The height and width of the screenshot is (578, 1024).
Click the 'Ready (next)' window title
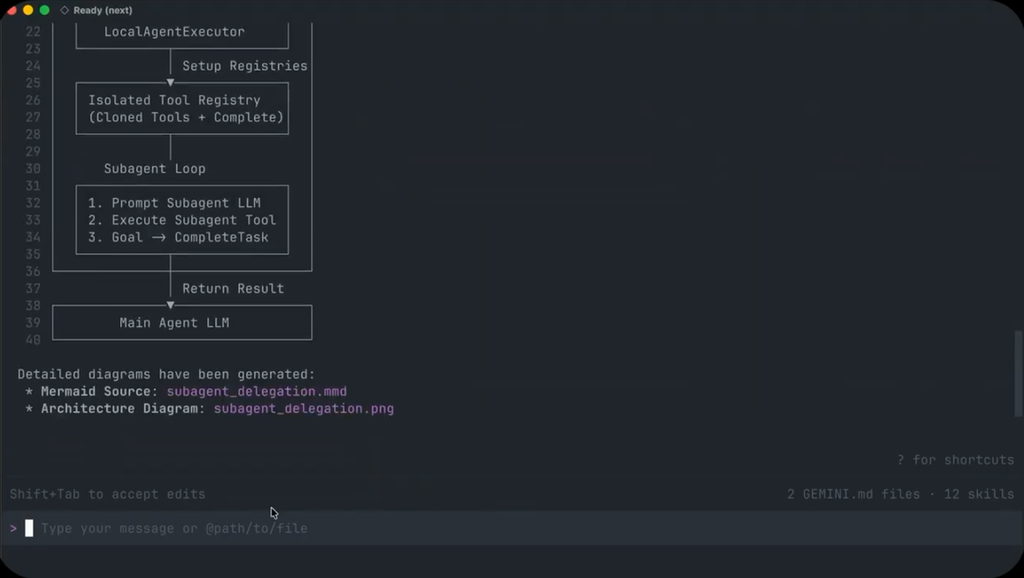click(x=103, y=10)
